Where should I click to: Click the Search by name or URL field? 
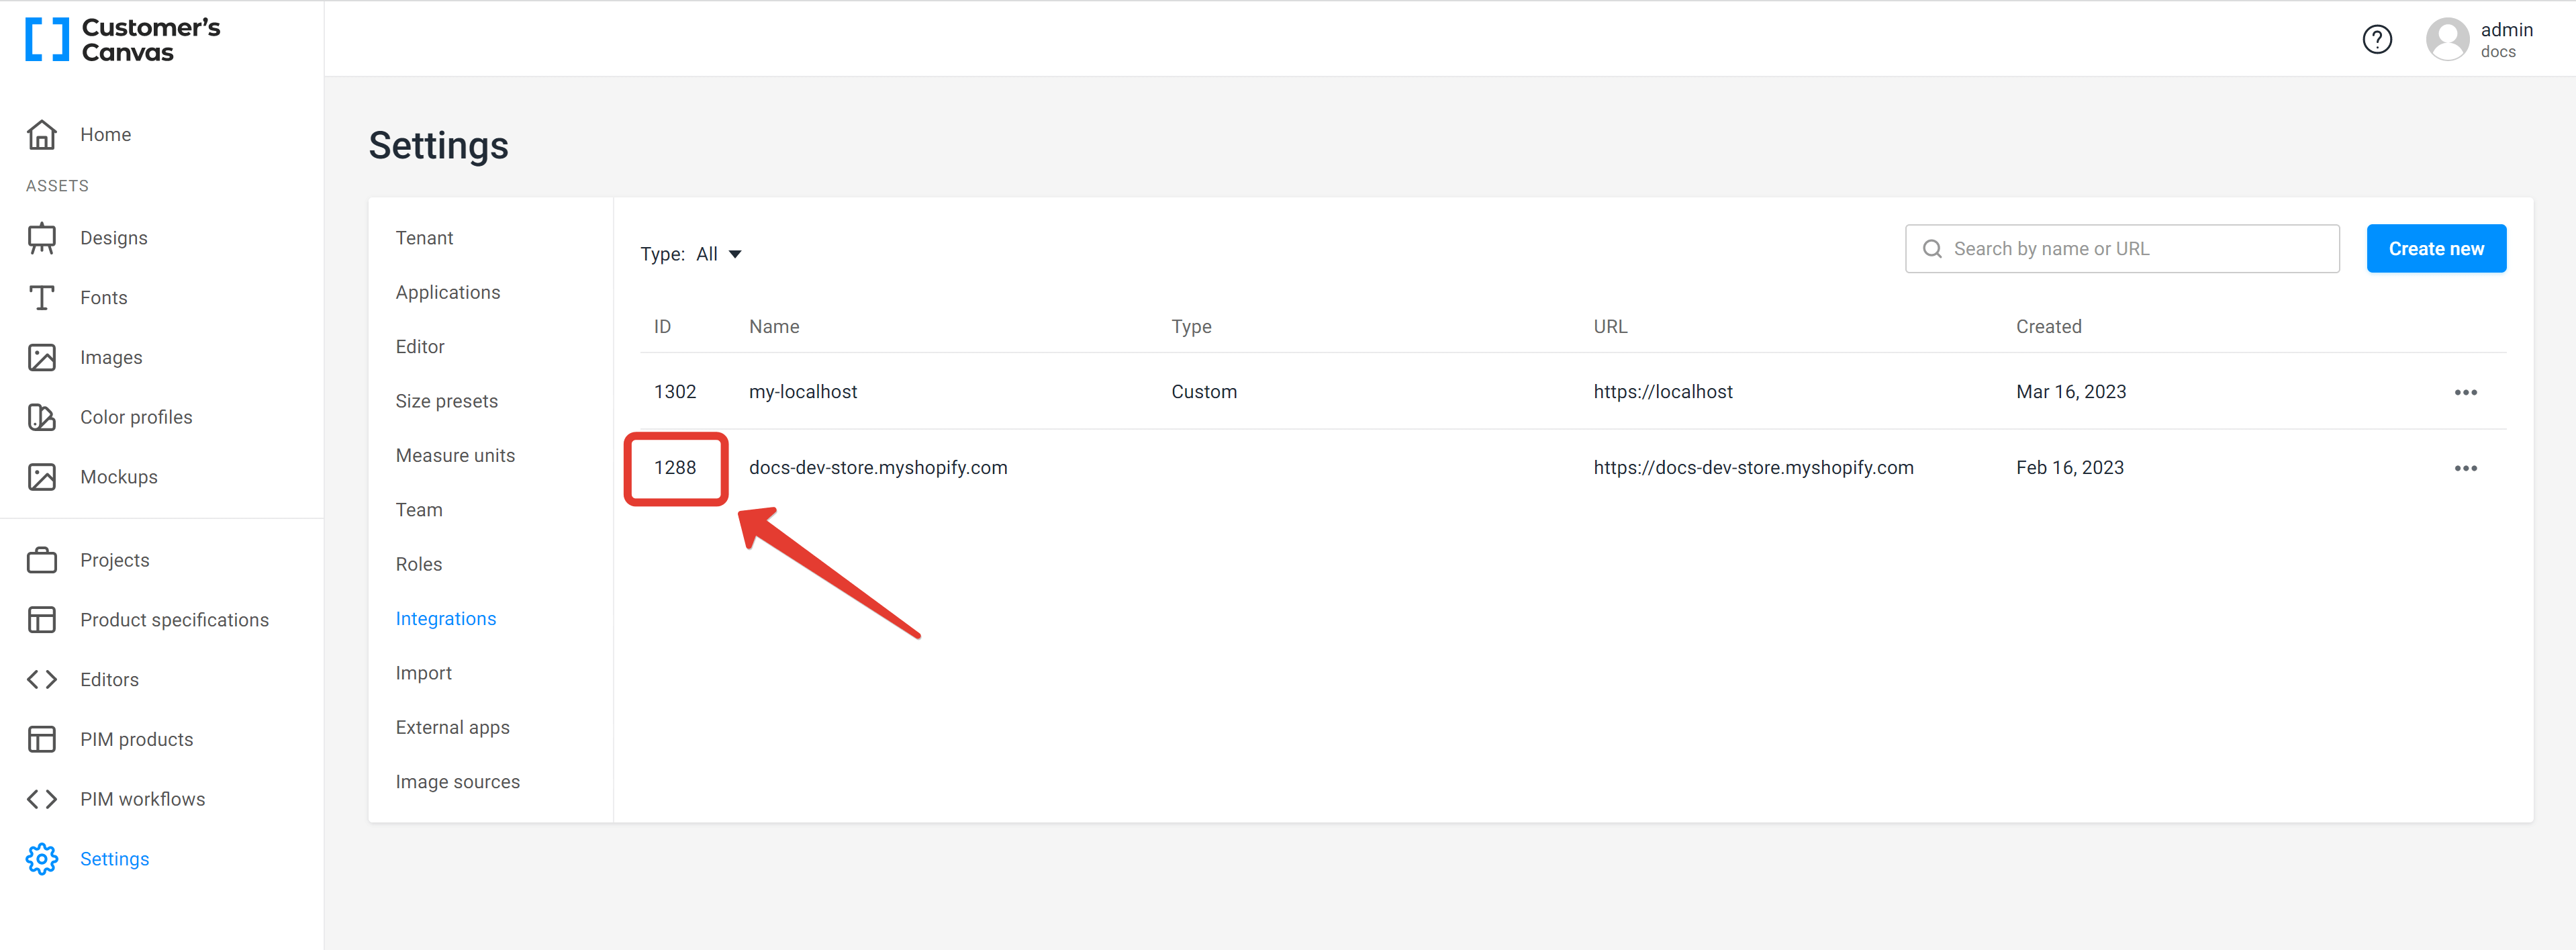point(2121,248)
